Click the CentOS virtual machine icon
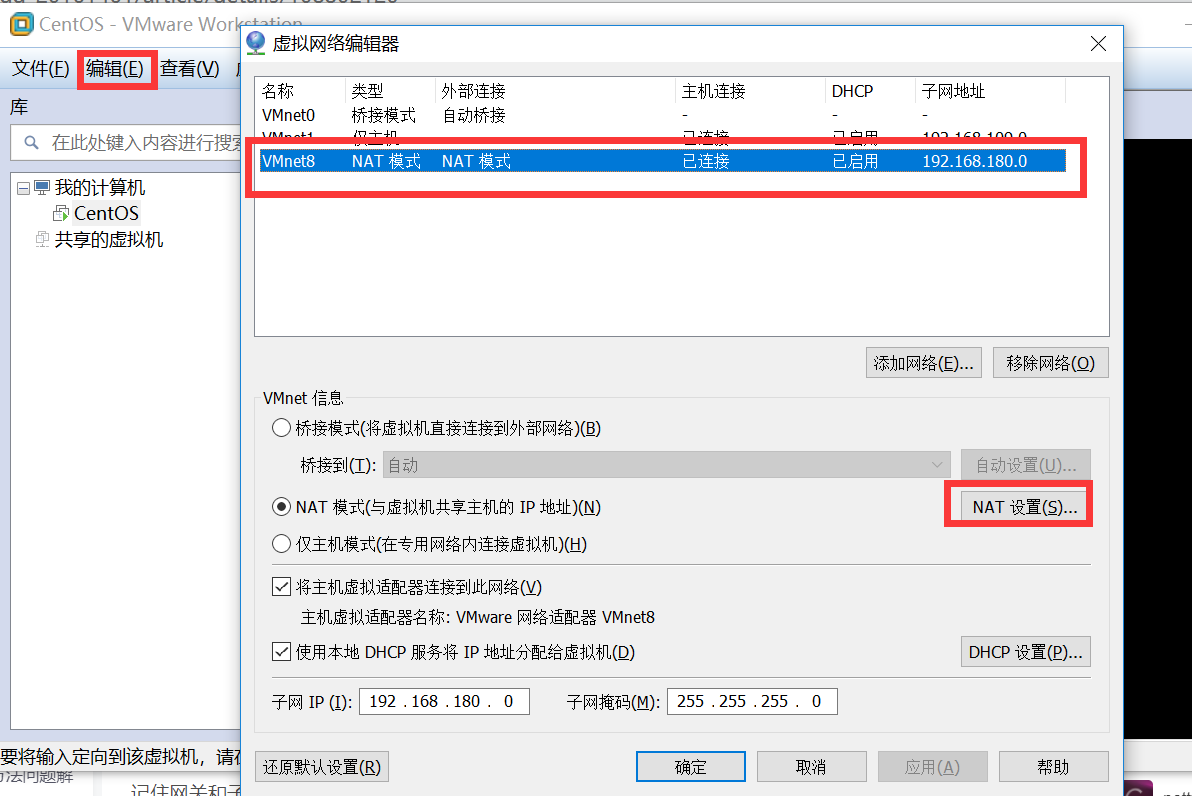The width and height of the screenshot is (1192, 796). (x=61, y=214)
